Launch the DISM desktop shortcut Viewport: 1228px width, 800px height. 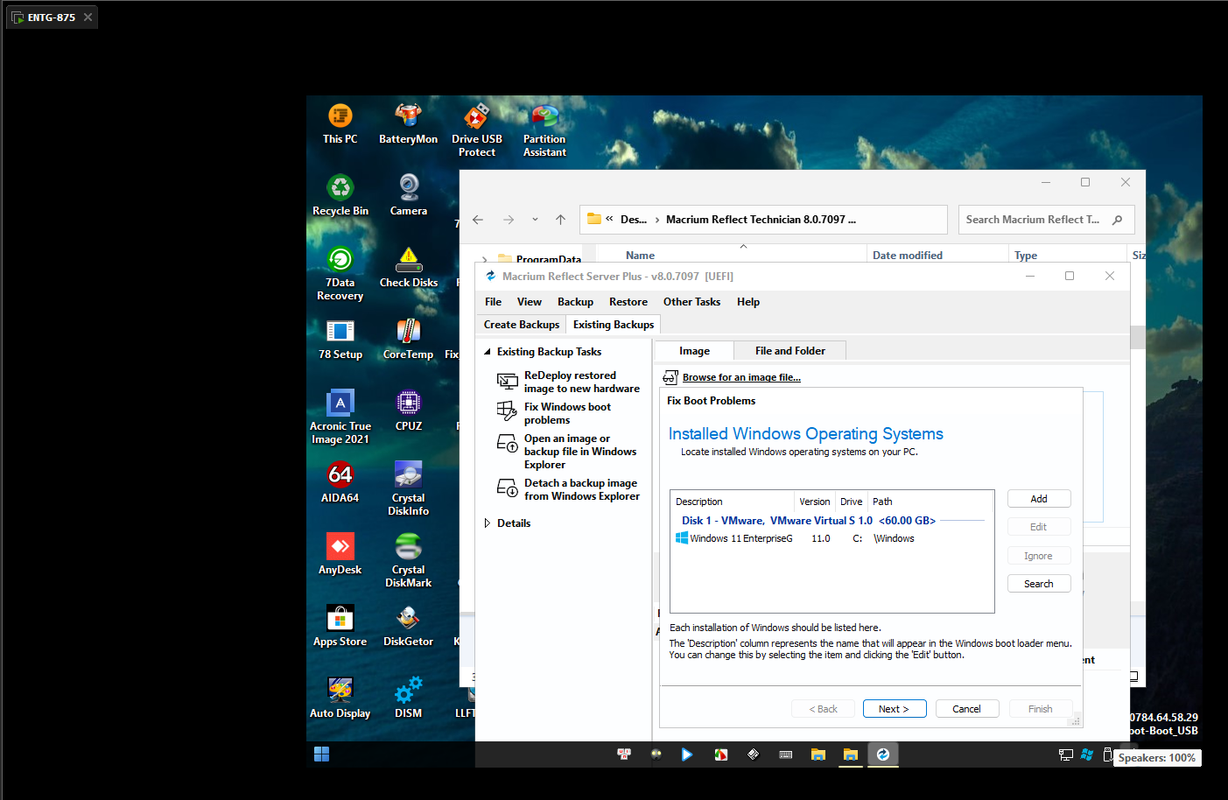pos(408,698)
